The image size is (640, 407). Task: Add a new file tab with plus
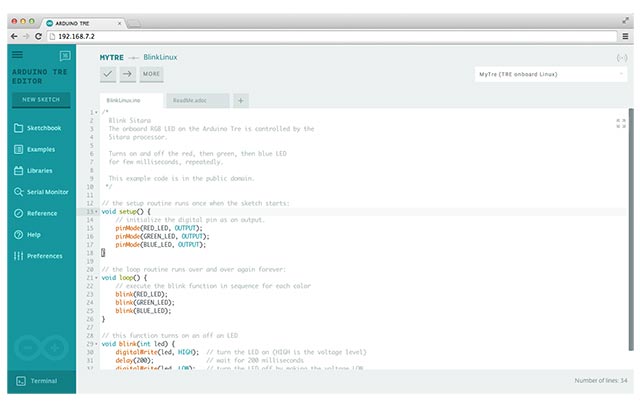coord(241,100)
